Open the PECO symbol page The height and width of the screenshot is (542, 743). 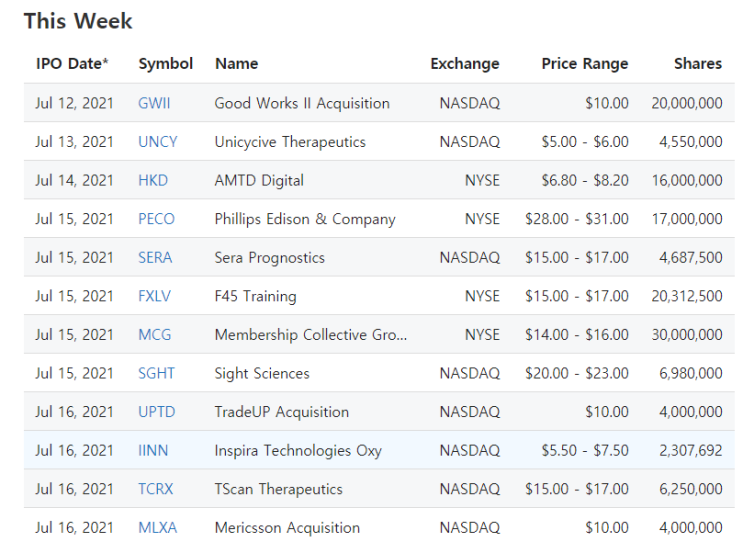(x=156, y=219)
